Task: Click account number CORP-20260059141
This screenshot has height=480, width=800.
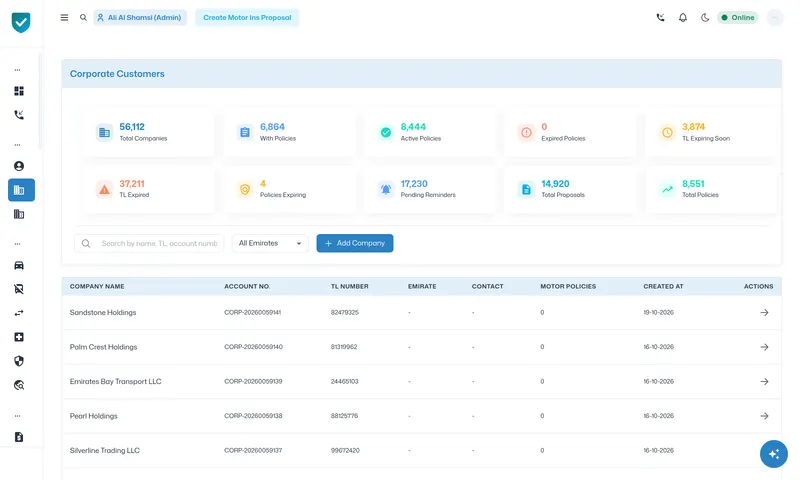Action: click(253, 313)
